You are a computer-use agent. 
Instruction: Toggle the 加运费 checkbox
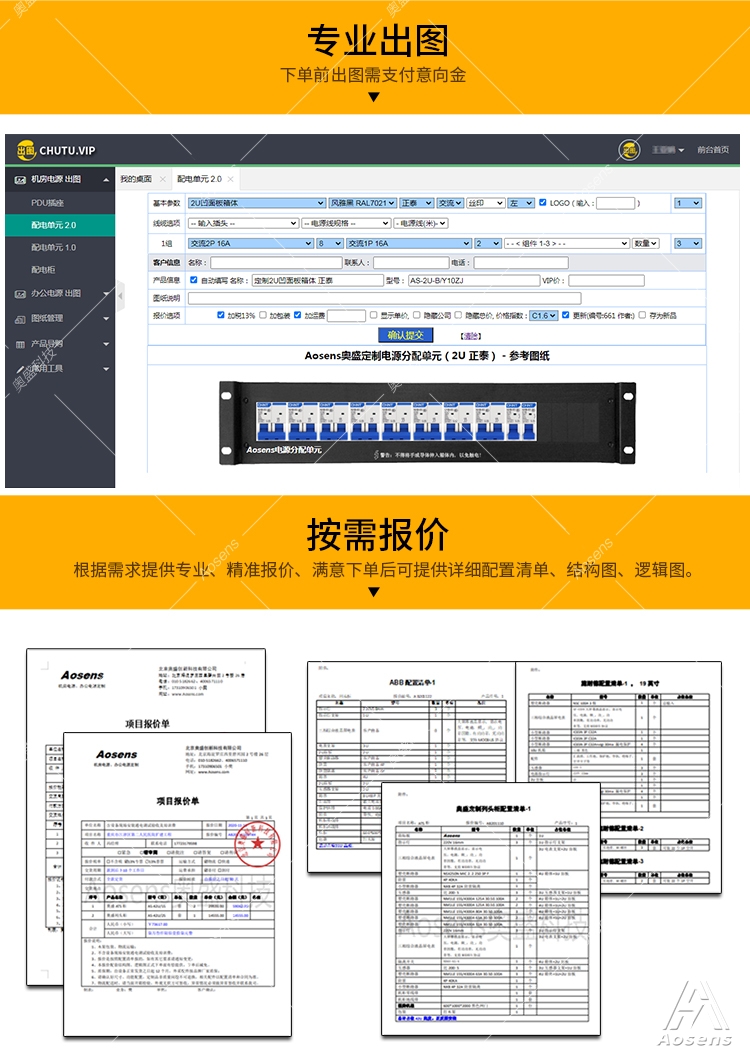click(297, 315)
